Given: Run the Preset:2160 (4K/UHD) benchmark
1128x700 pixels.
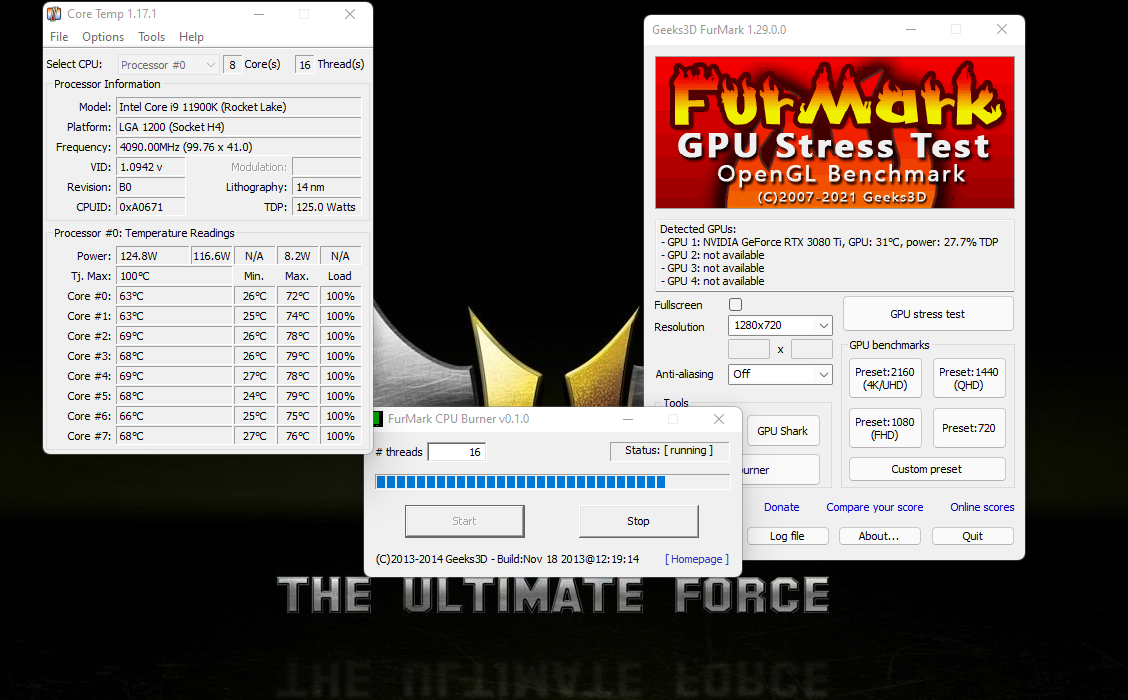Looking at the screenshot, I should pos(885,379).
